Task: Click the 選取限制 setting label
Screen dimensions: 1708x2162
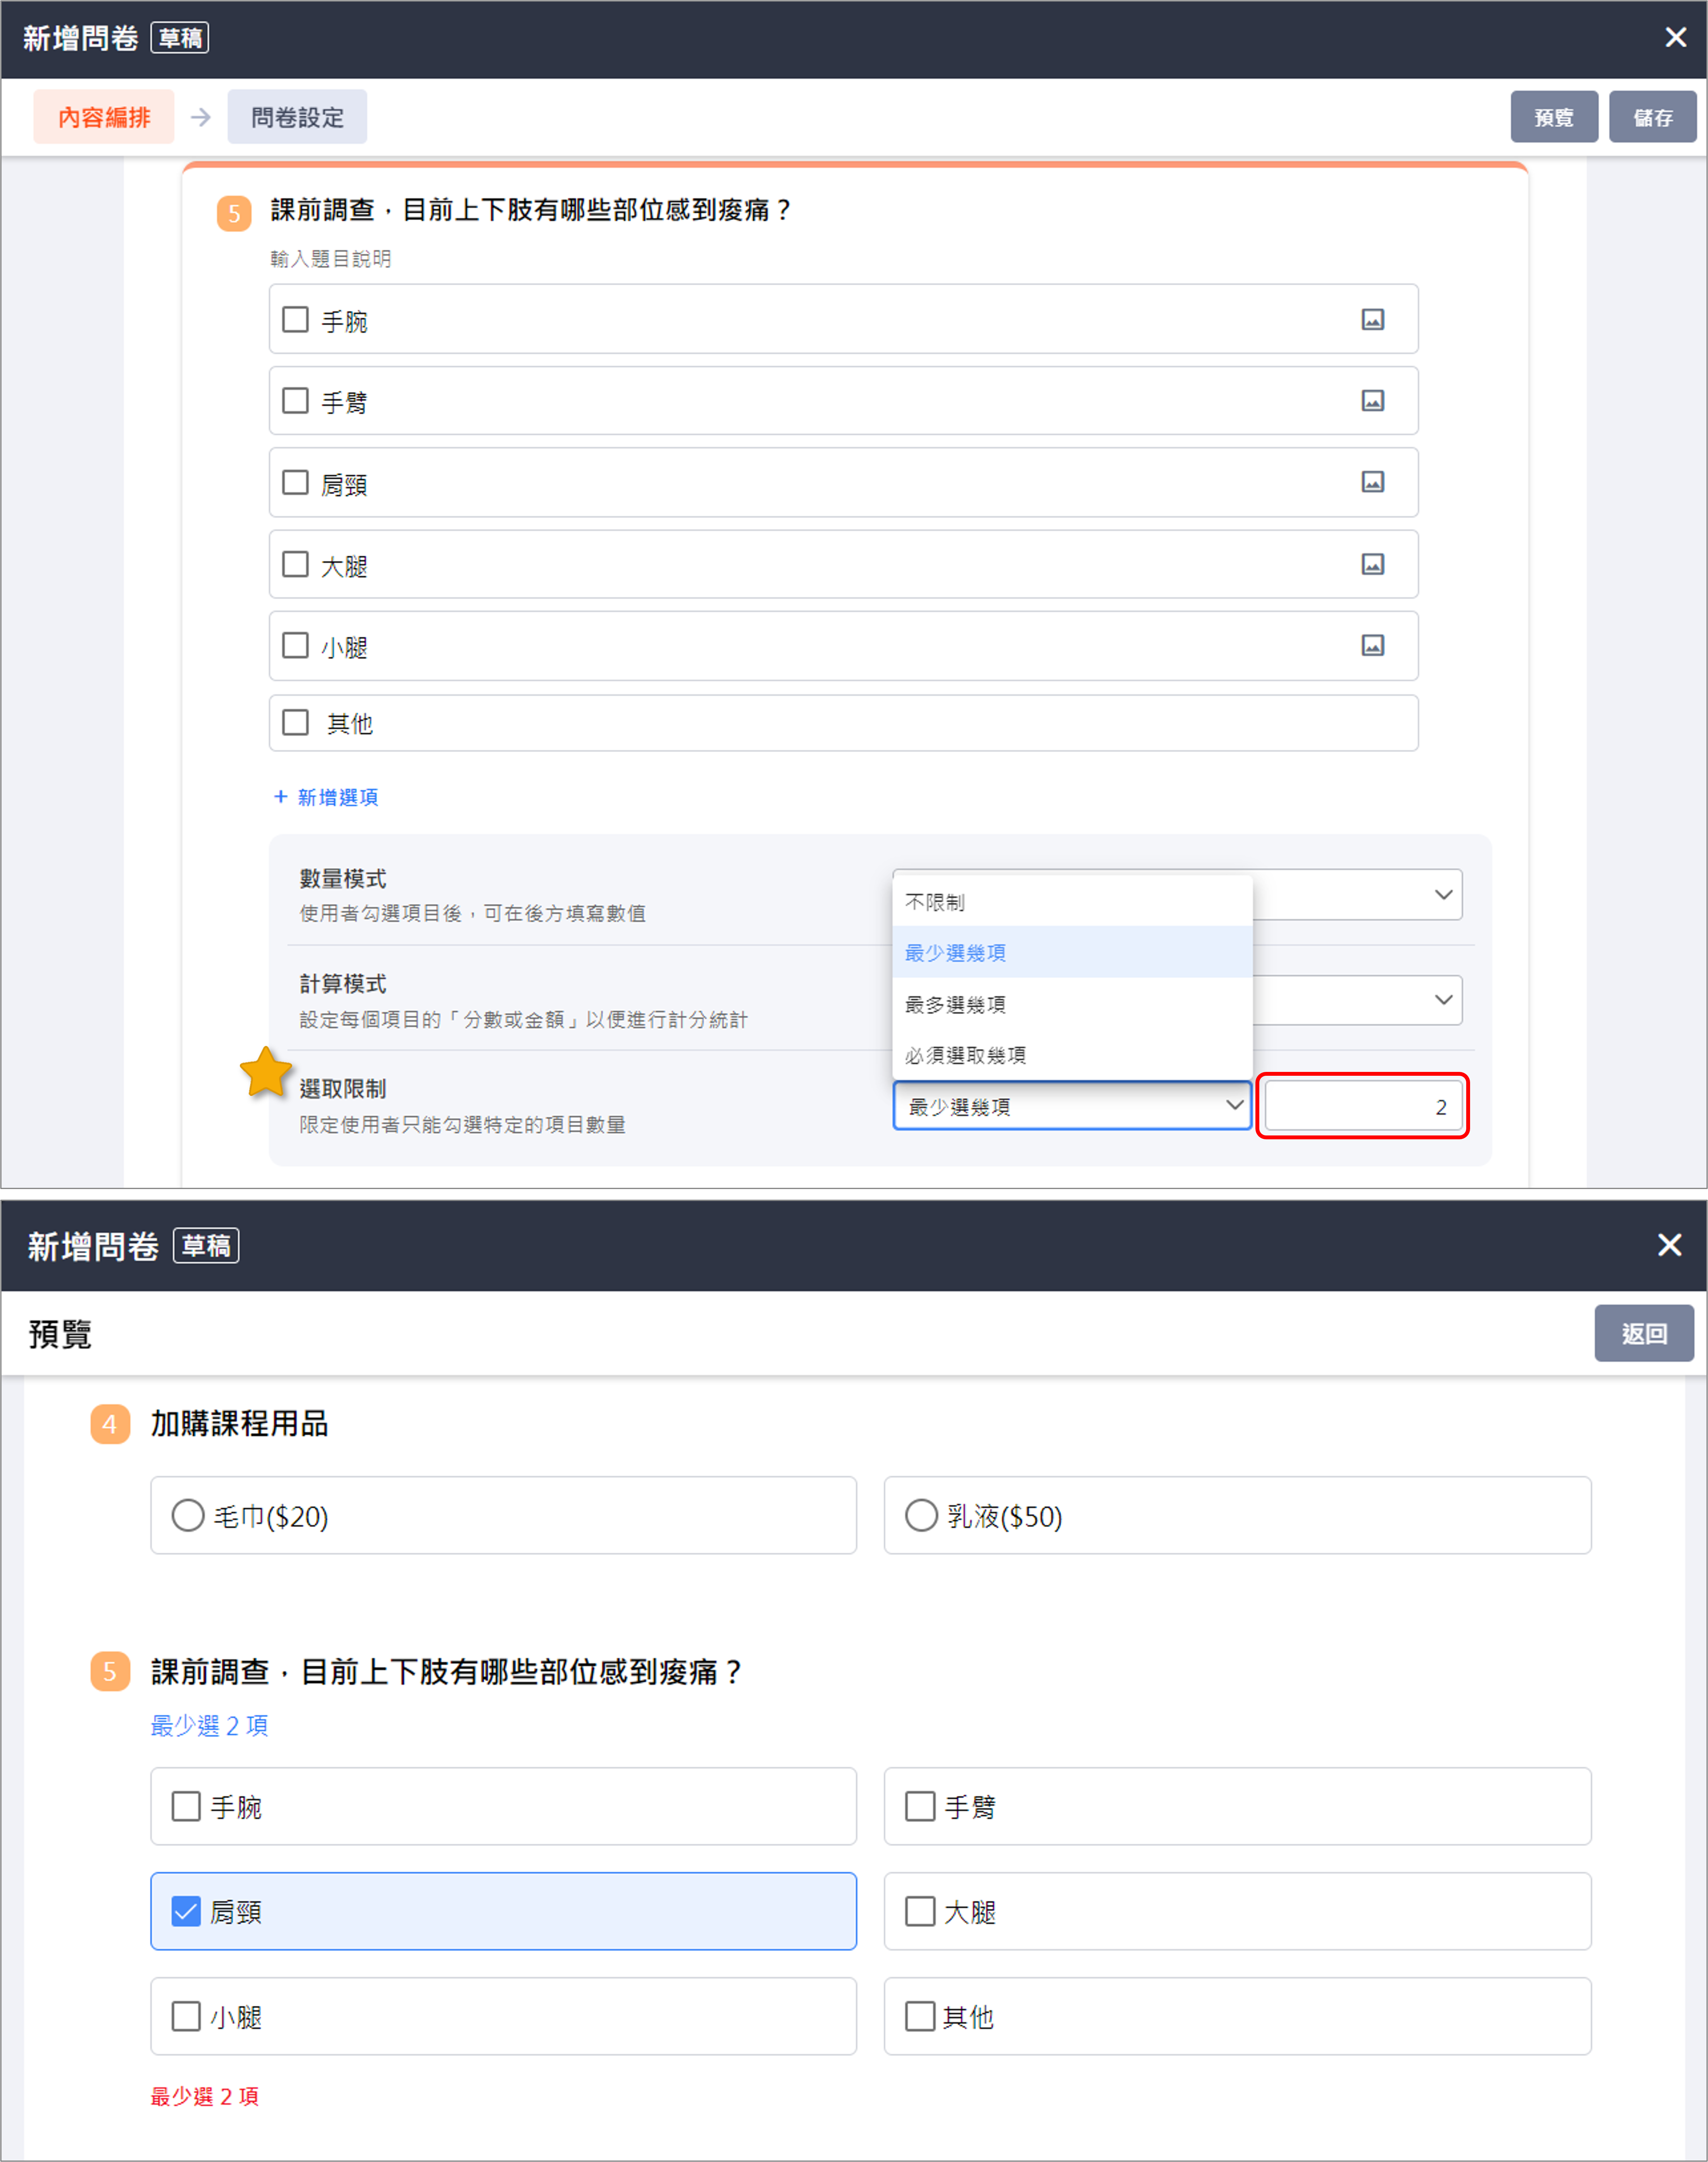Action: click(343, 1089)
